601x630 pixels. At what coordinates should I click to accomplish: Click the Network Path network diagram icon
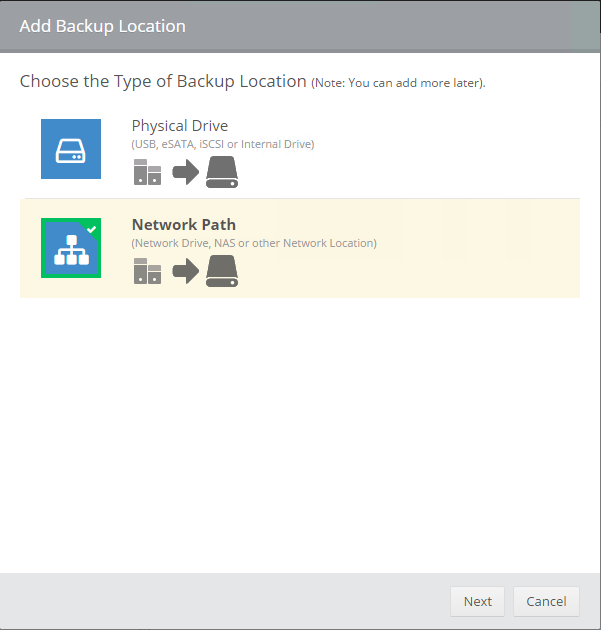point(70,249)
